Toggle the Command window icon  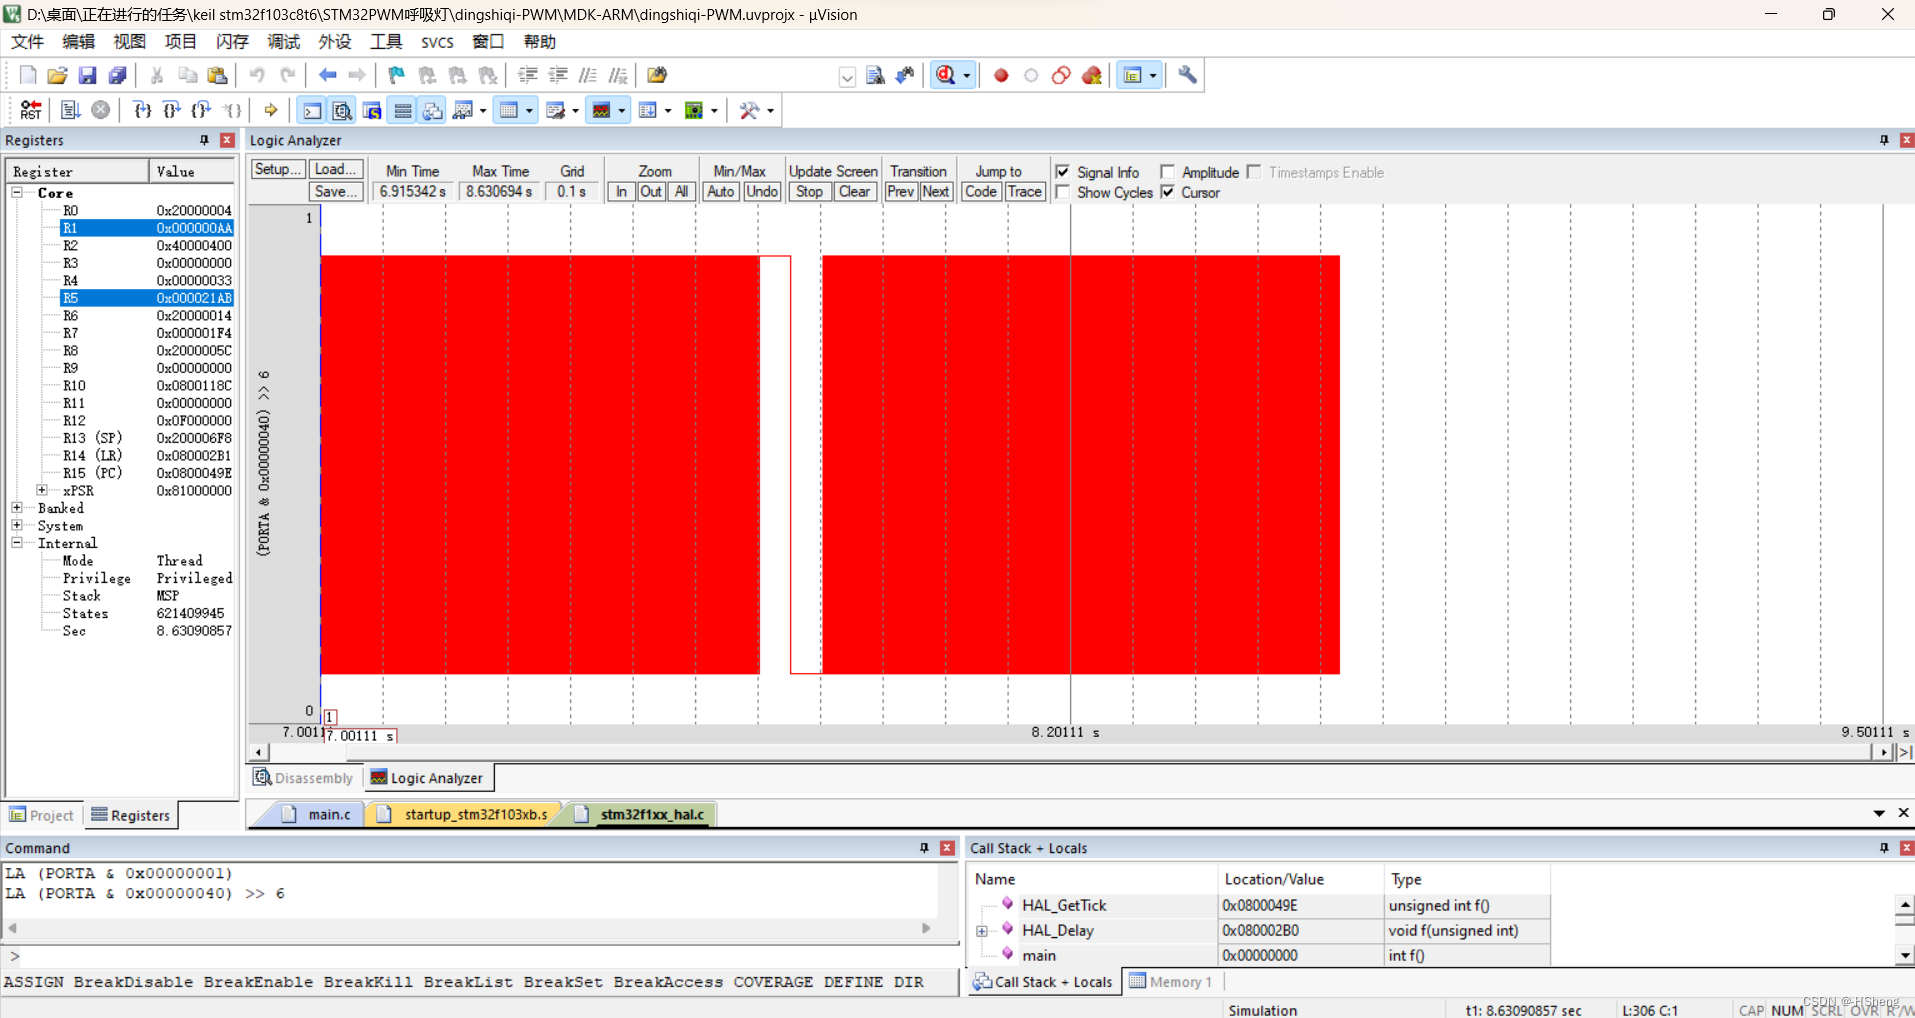313,110
